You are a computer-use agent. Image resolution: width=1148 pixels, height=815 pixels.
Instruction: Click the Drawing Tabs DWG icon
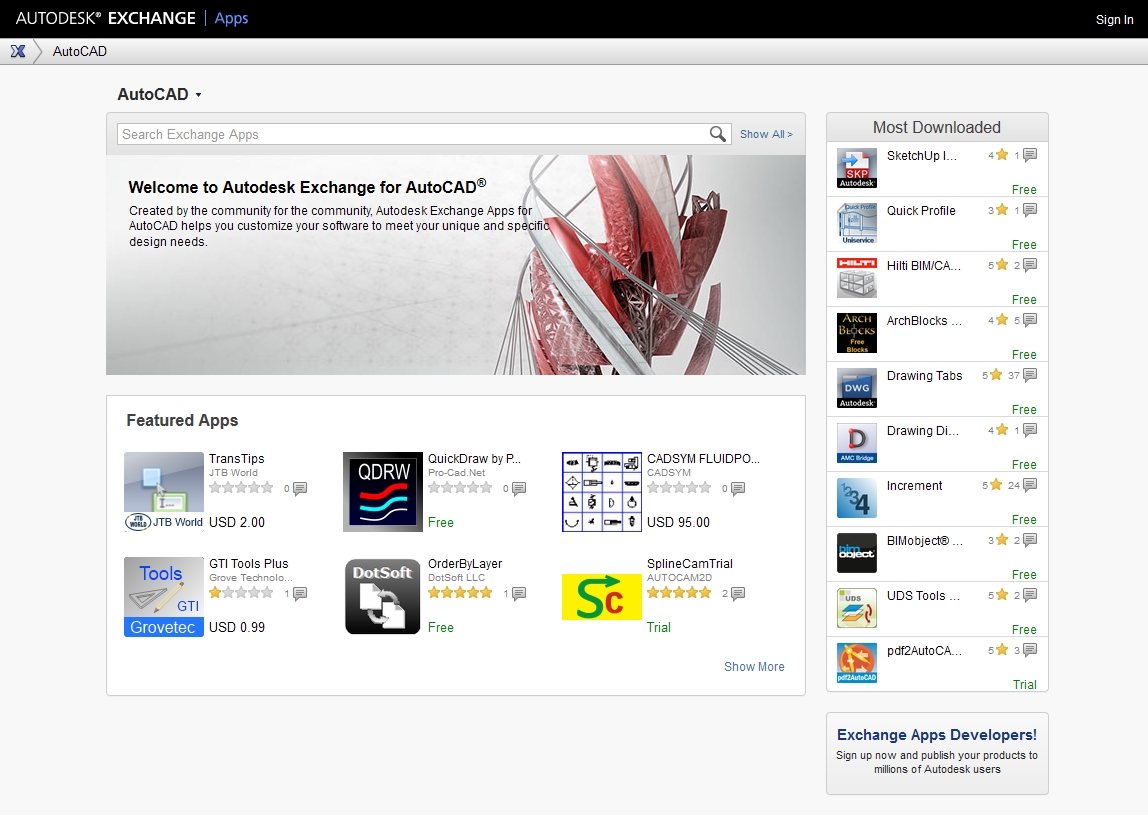(x=858, y=388)
